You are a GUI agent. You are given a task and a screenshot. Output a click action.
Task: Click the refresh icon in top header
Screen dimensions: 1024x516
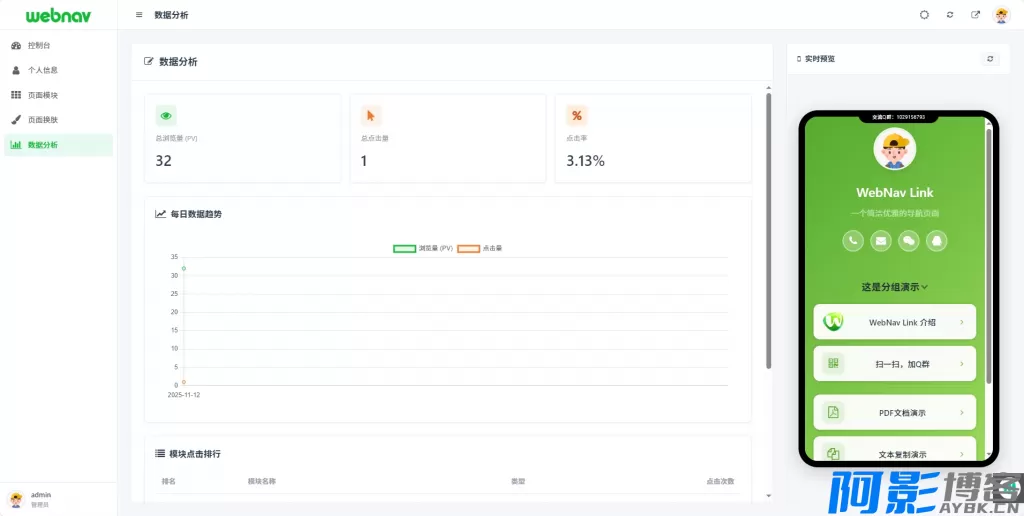[950, 15]
